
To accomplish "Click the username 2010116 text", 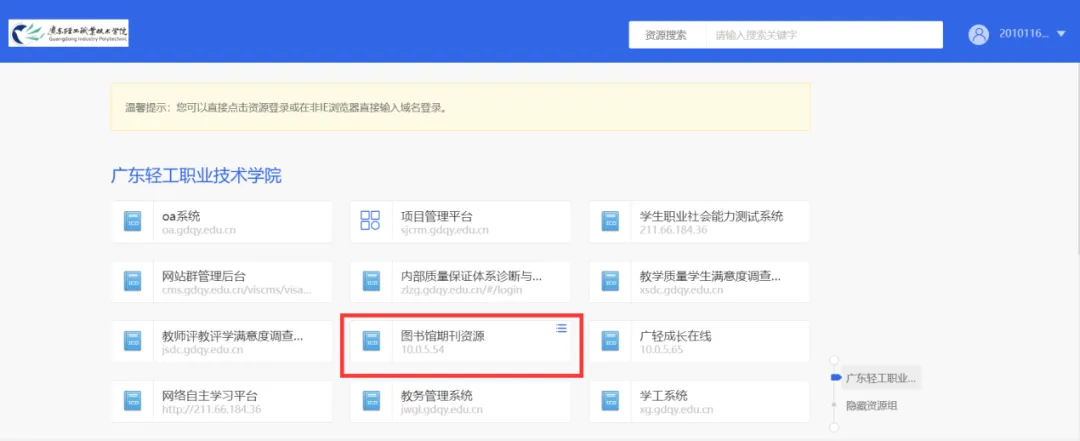I will click(x=1024, y=34).
